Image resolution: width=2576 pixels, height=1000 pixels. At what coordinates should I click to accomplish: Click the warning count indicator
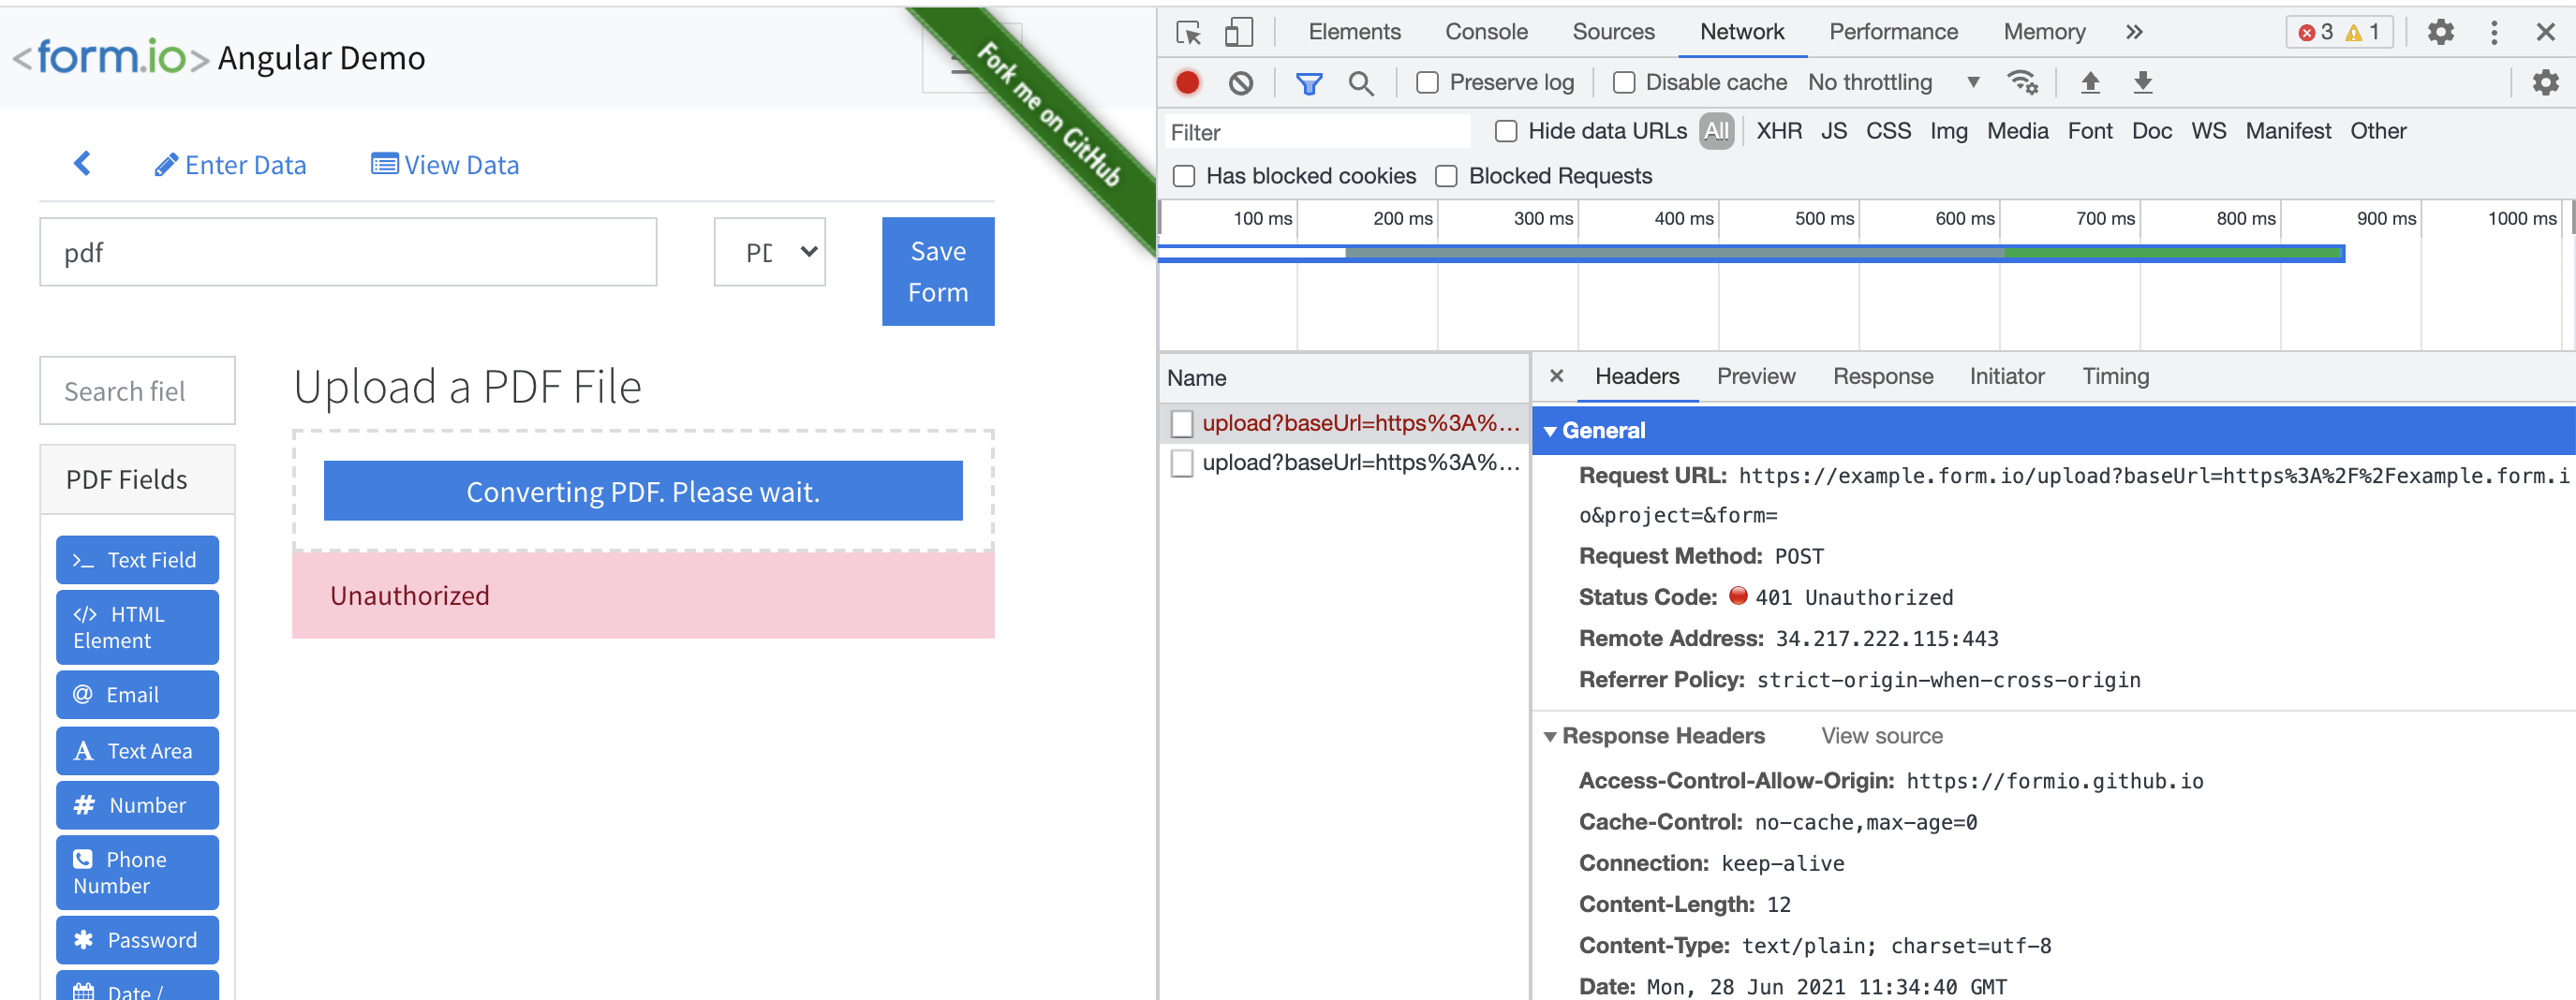2362,32
